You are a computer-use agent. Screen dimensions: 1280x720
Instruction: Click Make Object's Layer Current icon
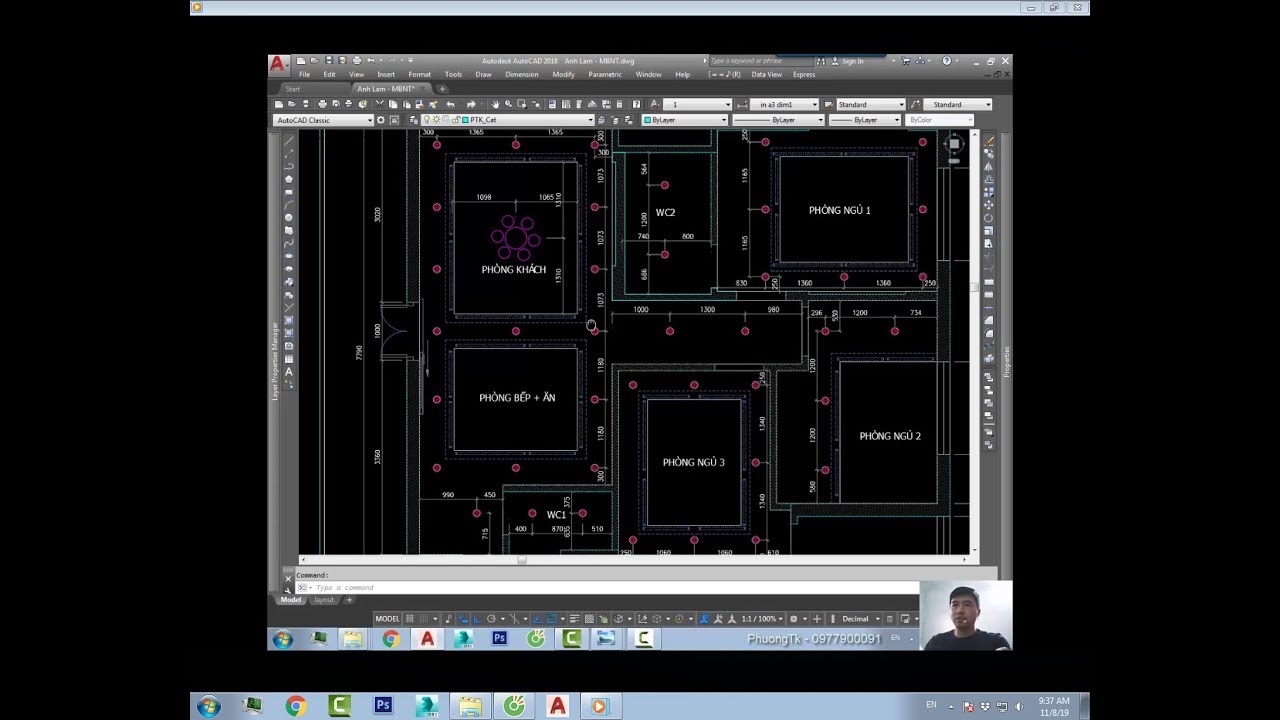point(601,120)
